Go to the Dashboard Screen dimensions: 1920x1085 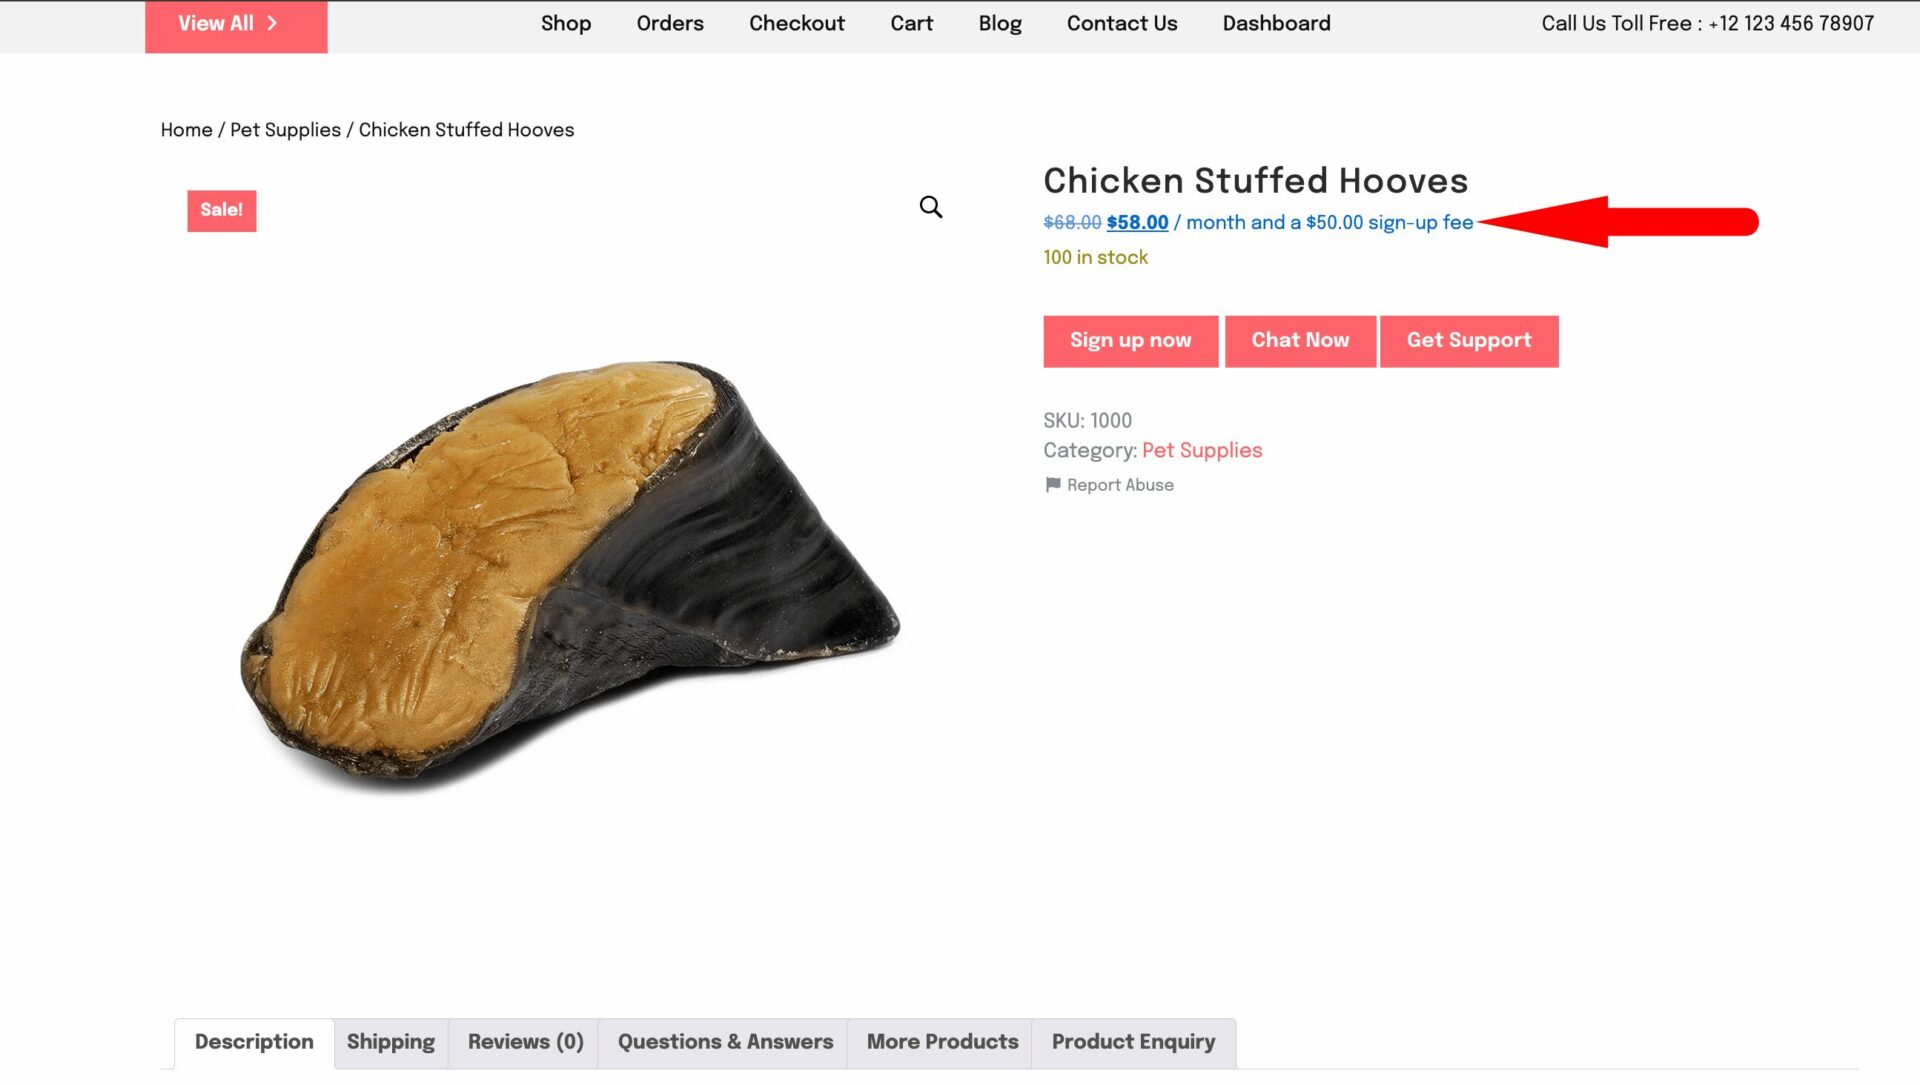coord(1276,24)
